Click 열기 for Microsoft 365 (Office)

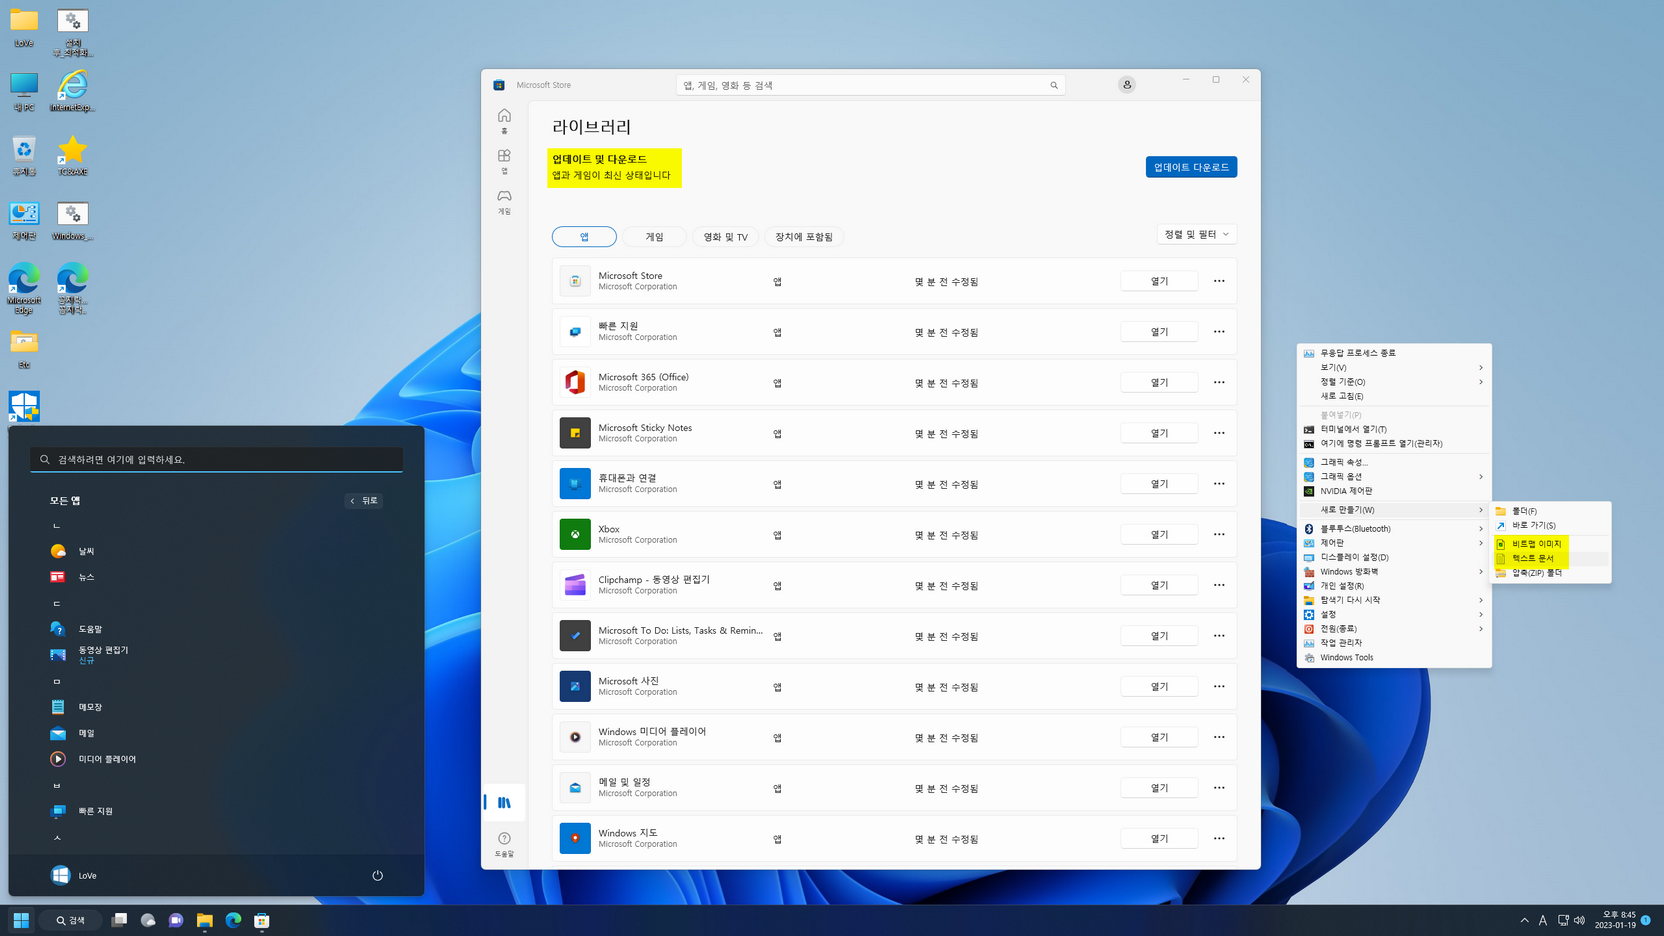(1159, 382)
